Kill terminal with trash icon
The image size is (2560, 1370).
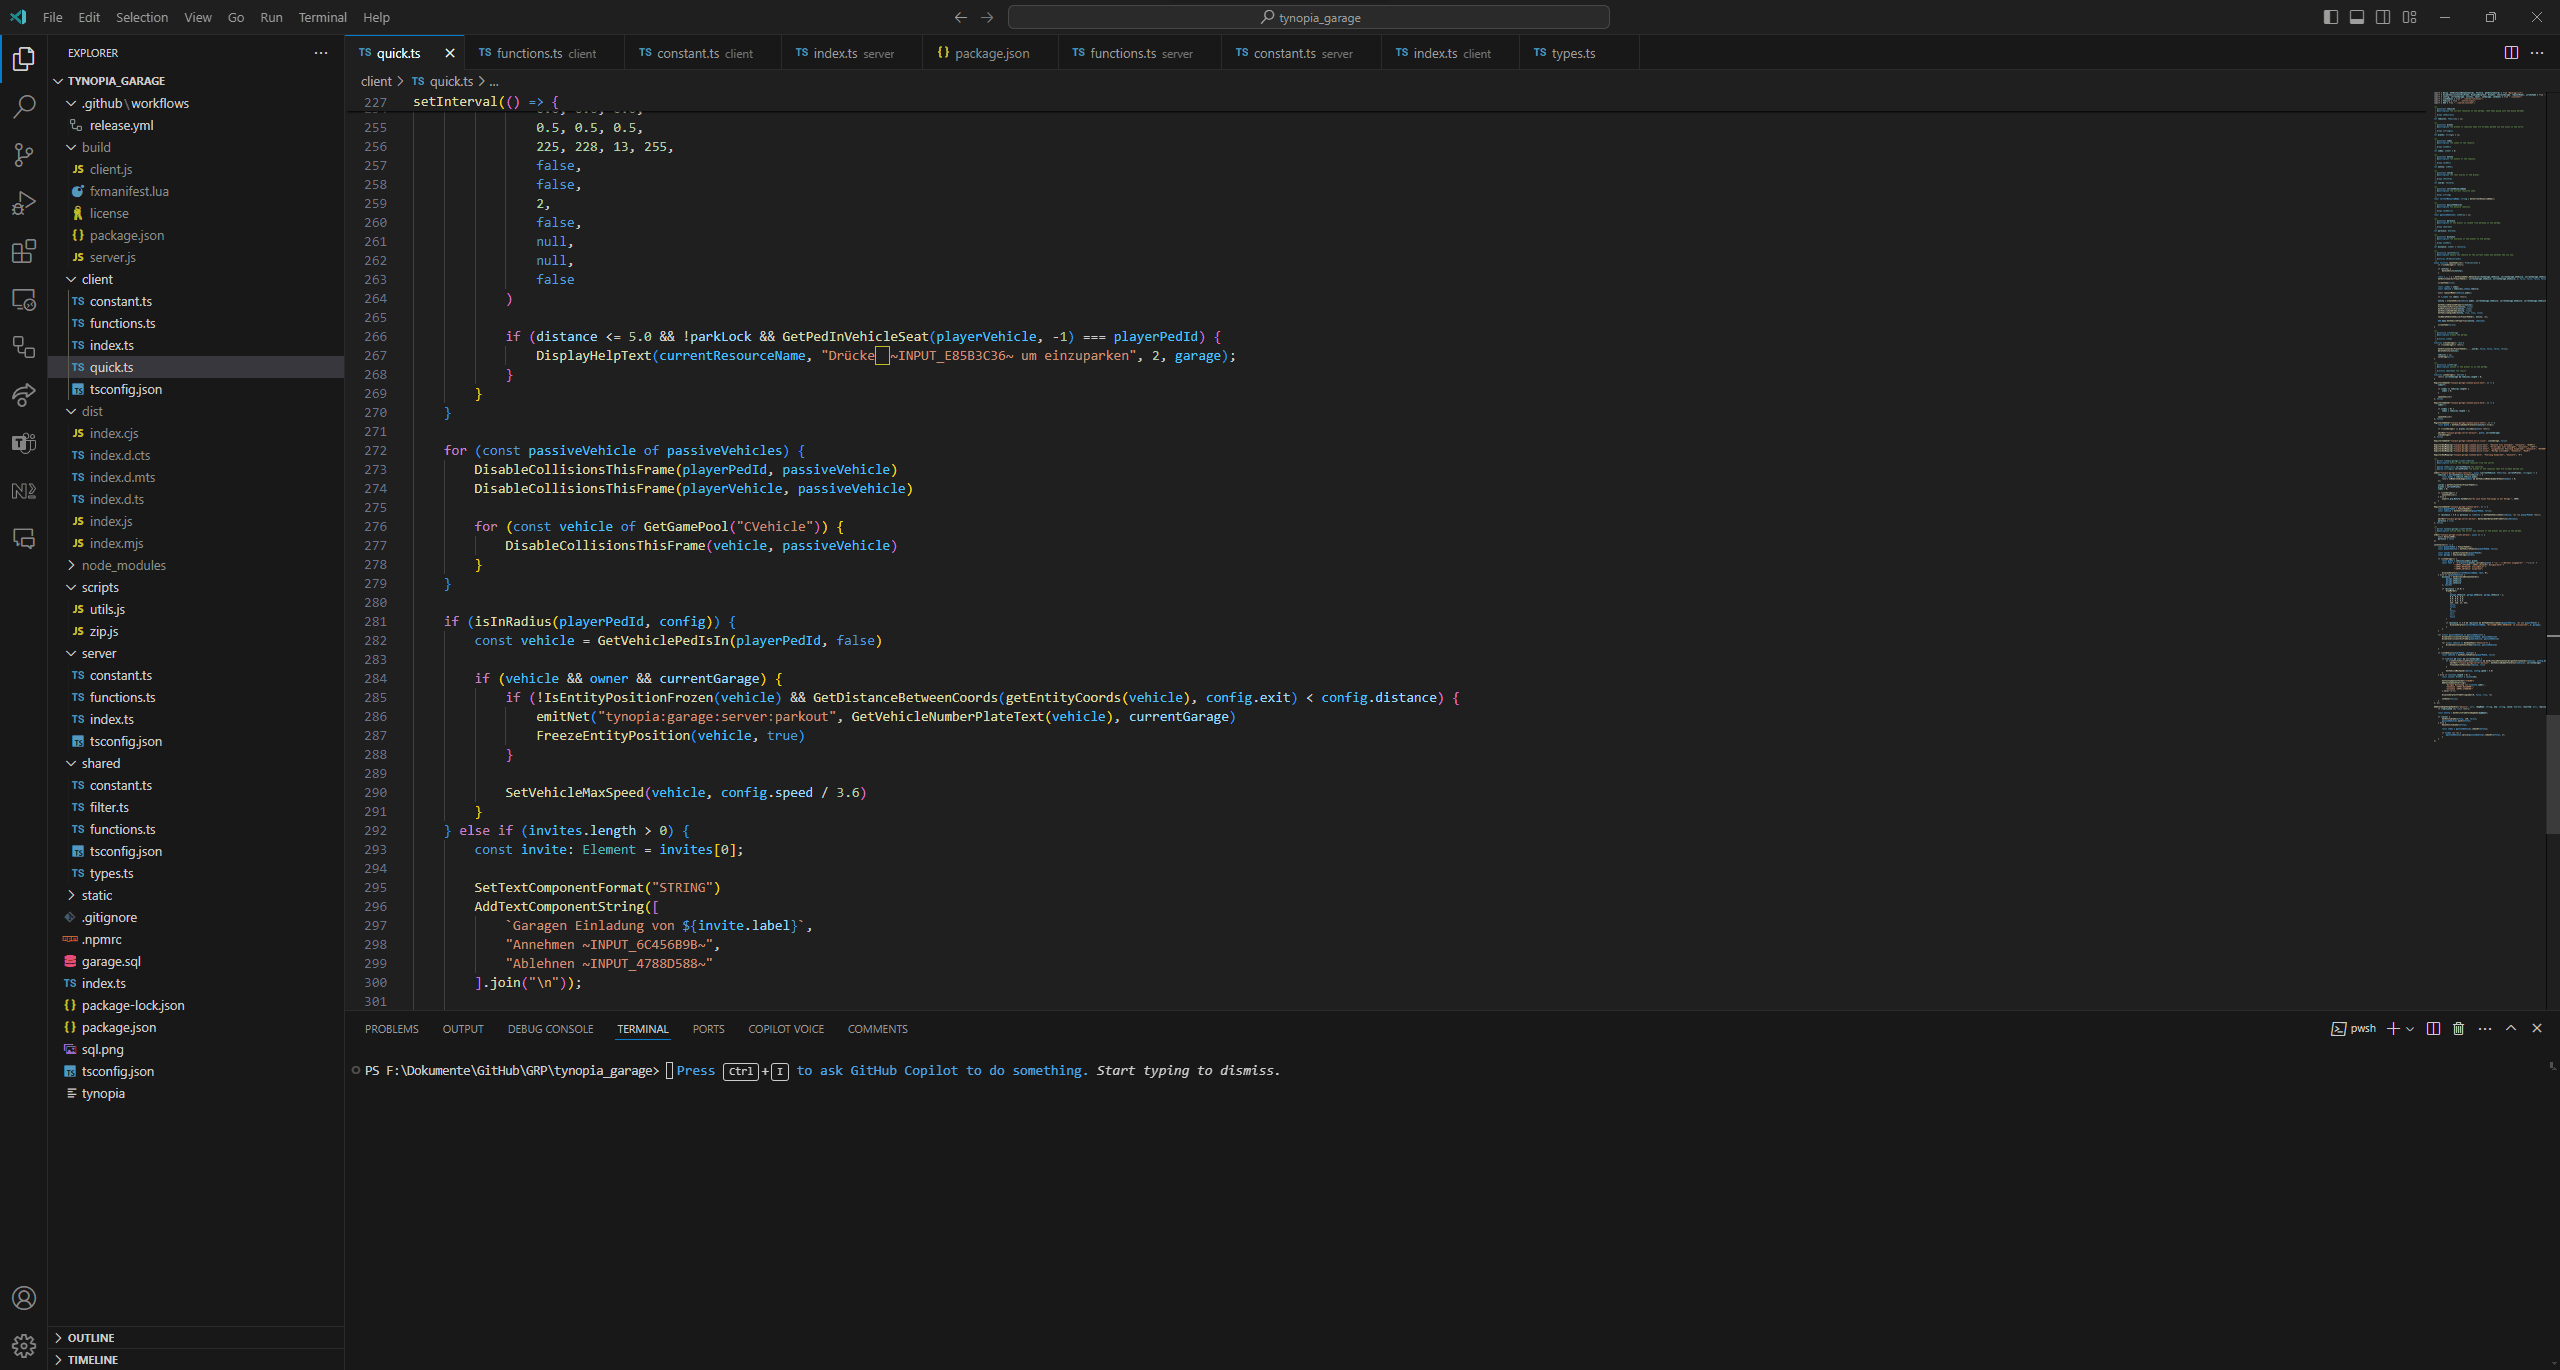pos(2458,1028)
